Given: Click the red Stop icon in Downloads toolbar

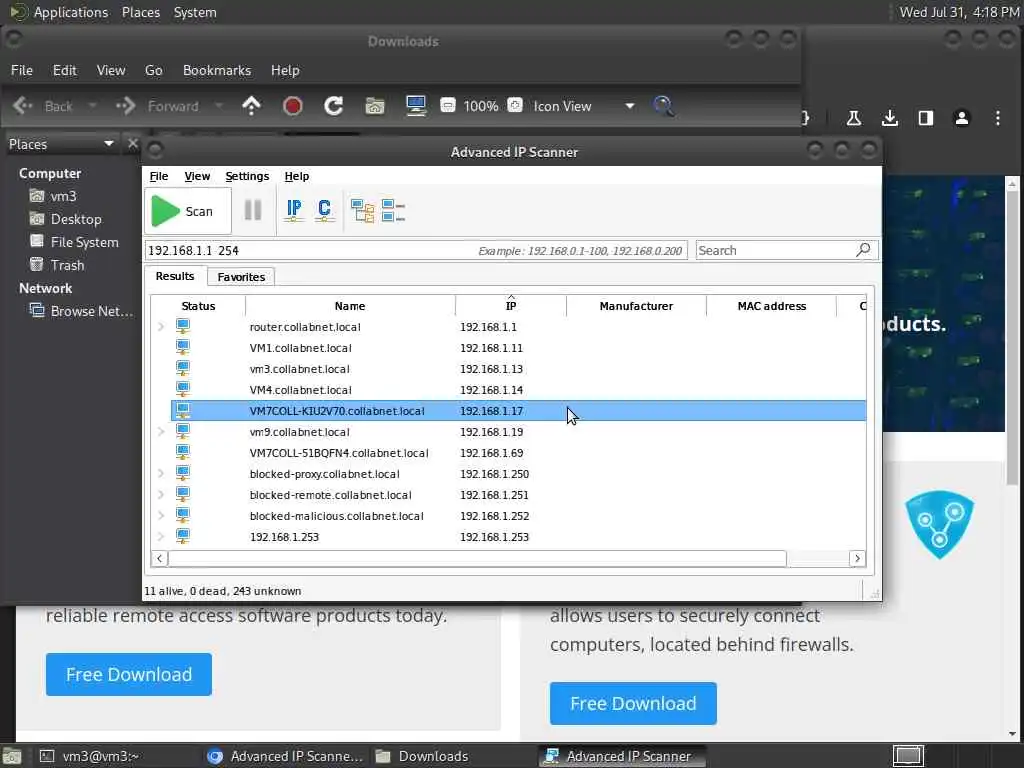Looking at the screenshot, I should click(292, 106).
